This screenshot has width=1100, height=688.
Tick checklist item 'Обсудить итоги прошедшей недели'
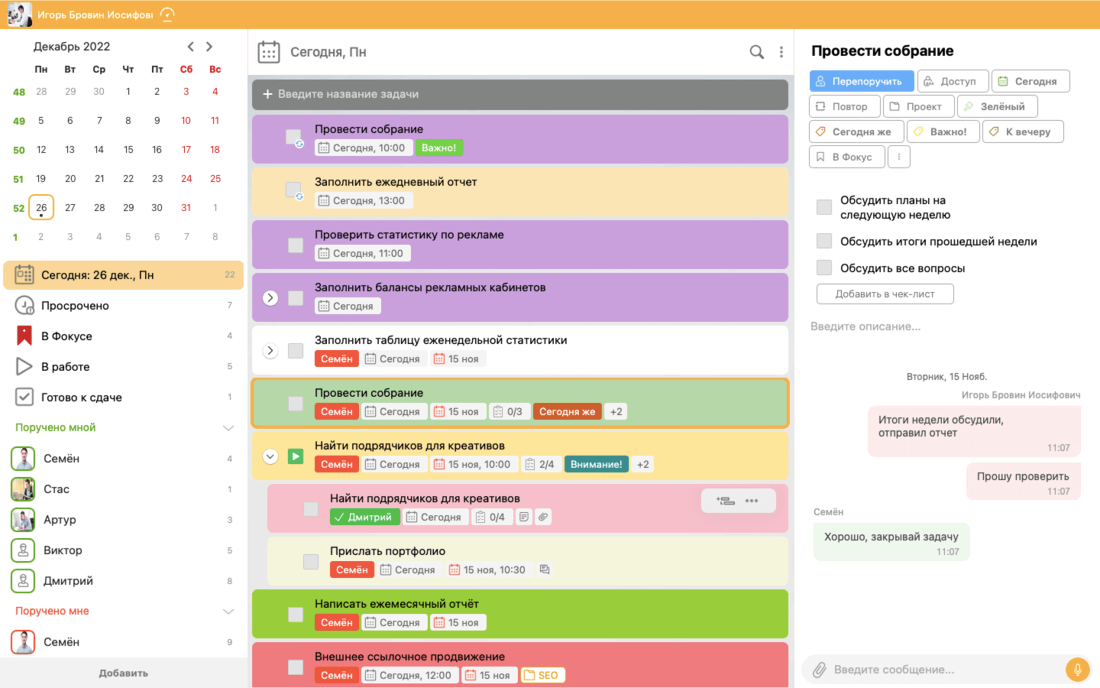[824, 241]
